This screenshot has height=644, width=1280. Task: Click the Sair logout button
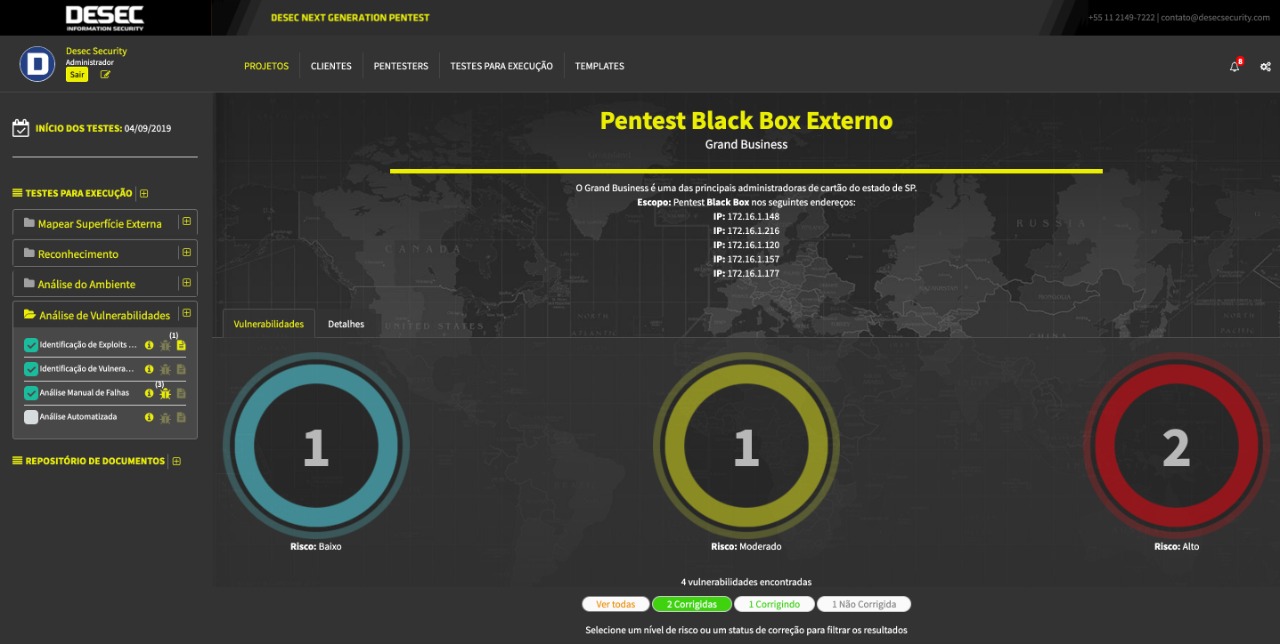77,74
